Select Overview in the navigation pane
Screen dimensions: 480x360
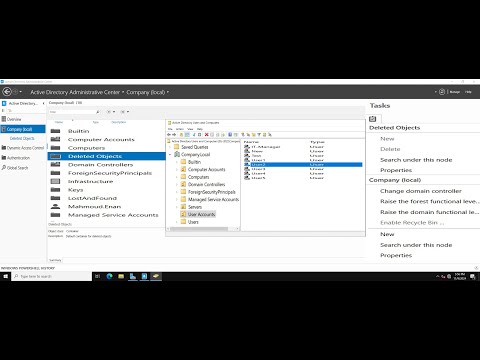14,119
